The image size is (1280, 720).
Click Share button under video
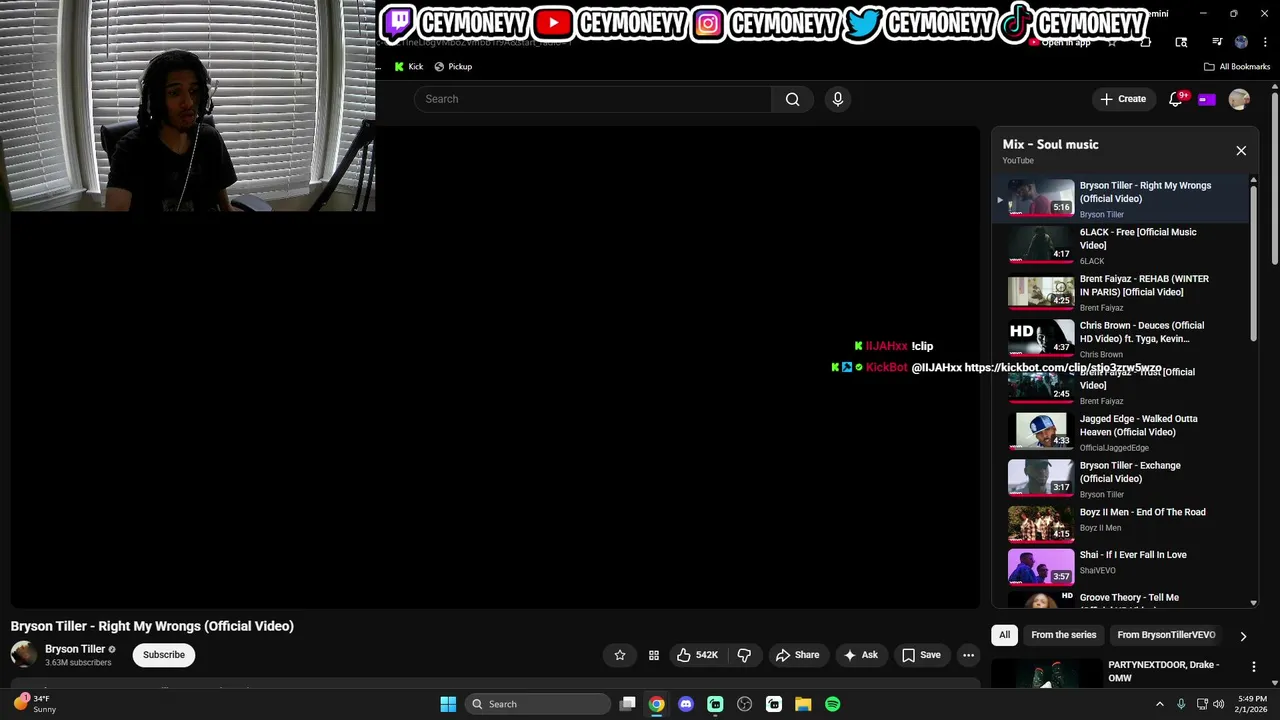[x=797, y=655]
